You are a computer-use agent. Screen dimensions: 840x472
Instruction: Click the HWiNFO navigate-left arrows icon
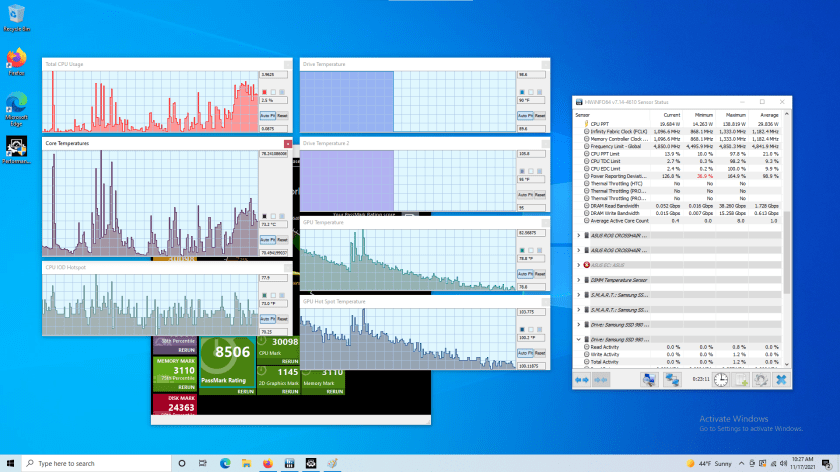pyautogui.click(x=582, y=379)
